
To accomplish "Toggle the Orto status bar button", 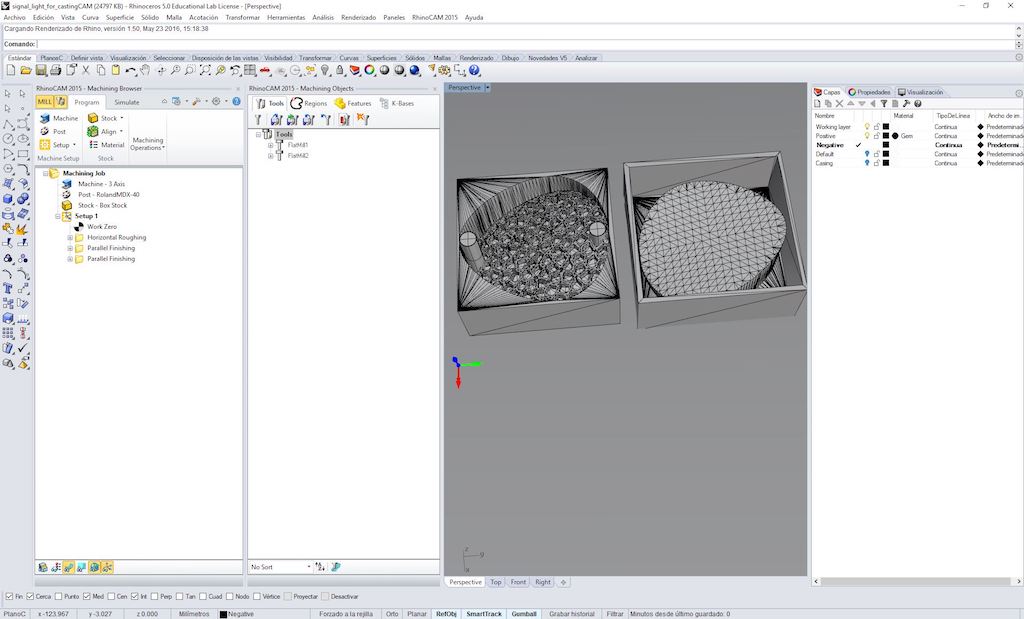I will click(392, 614).
